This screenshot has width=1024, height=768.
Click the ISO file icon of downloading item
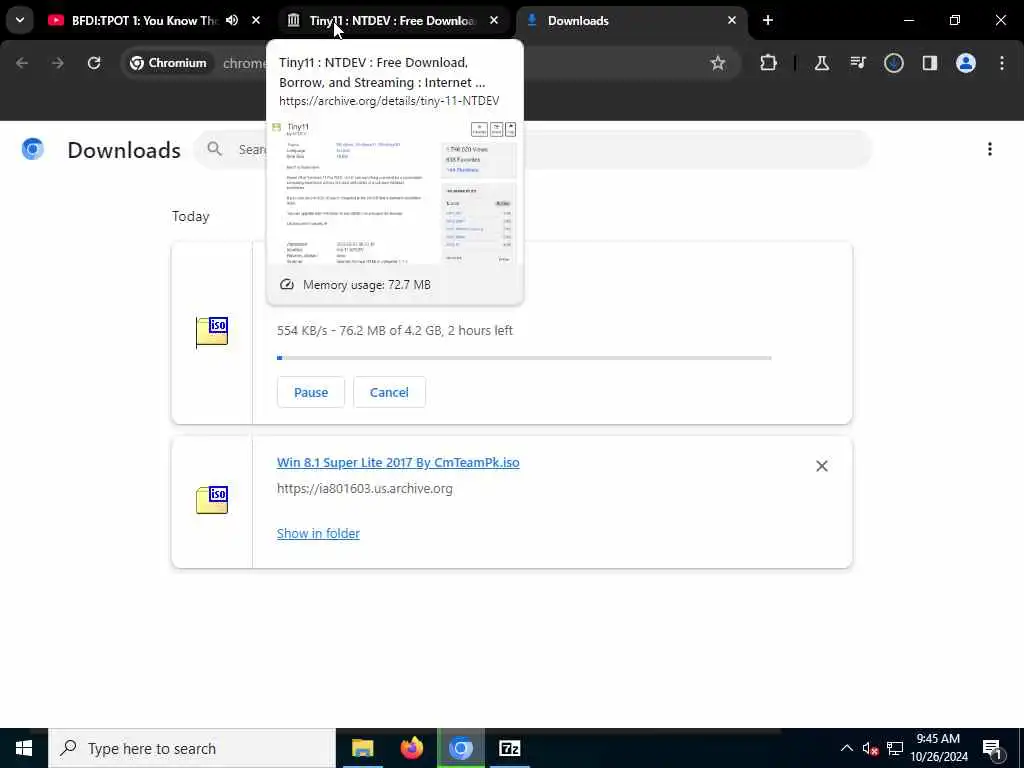(212, 332)
